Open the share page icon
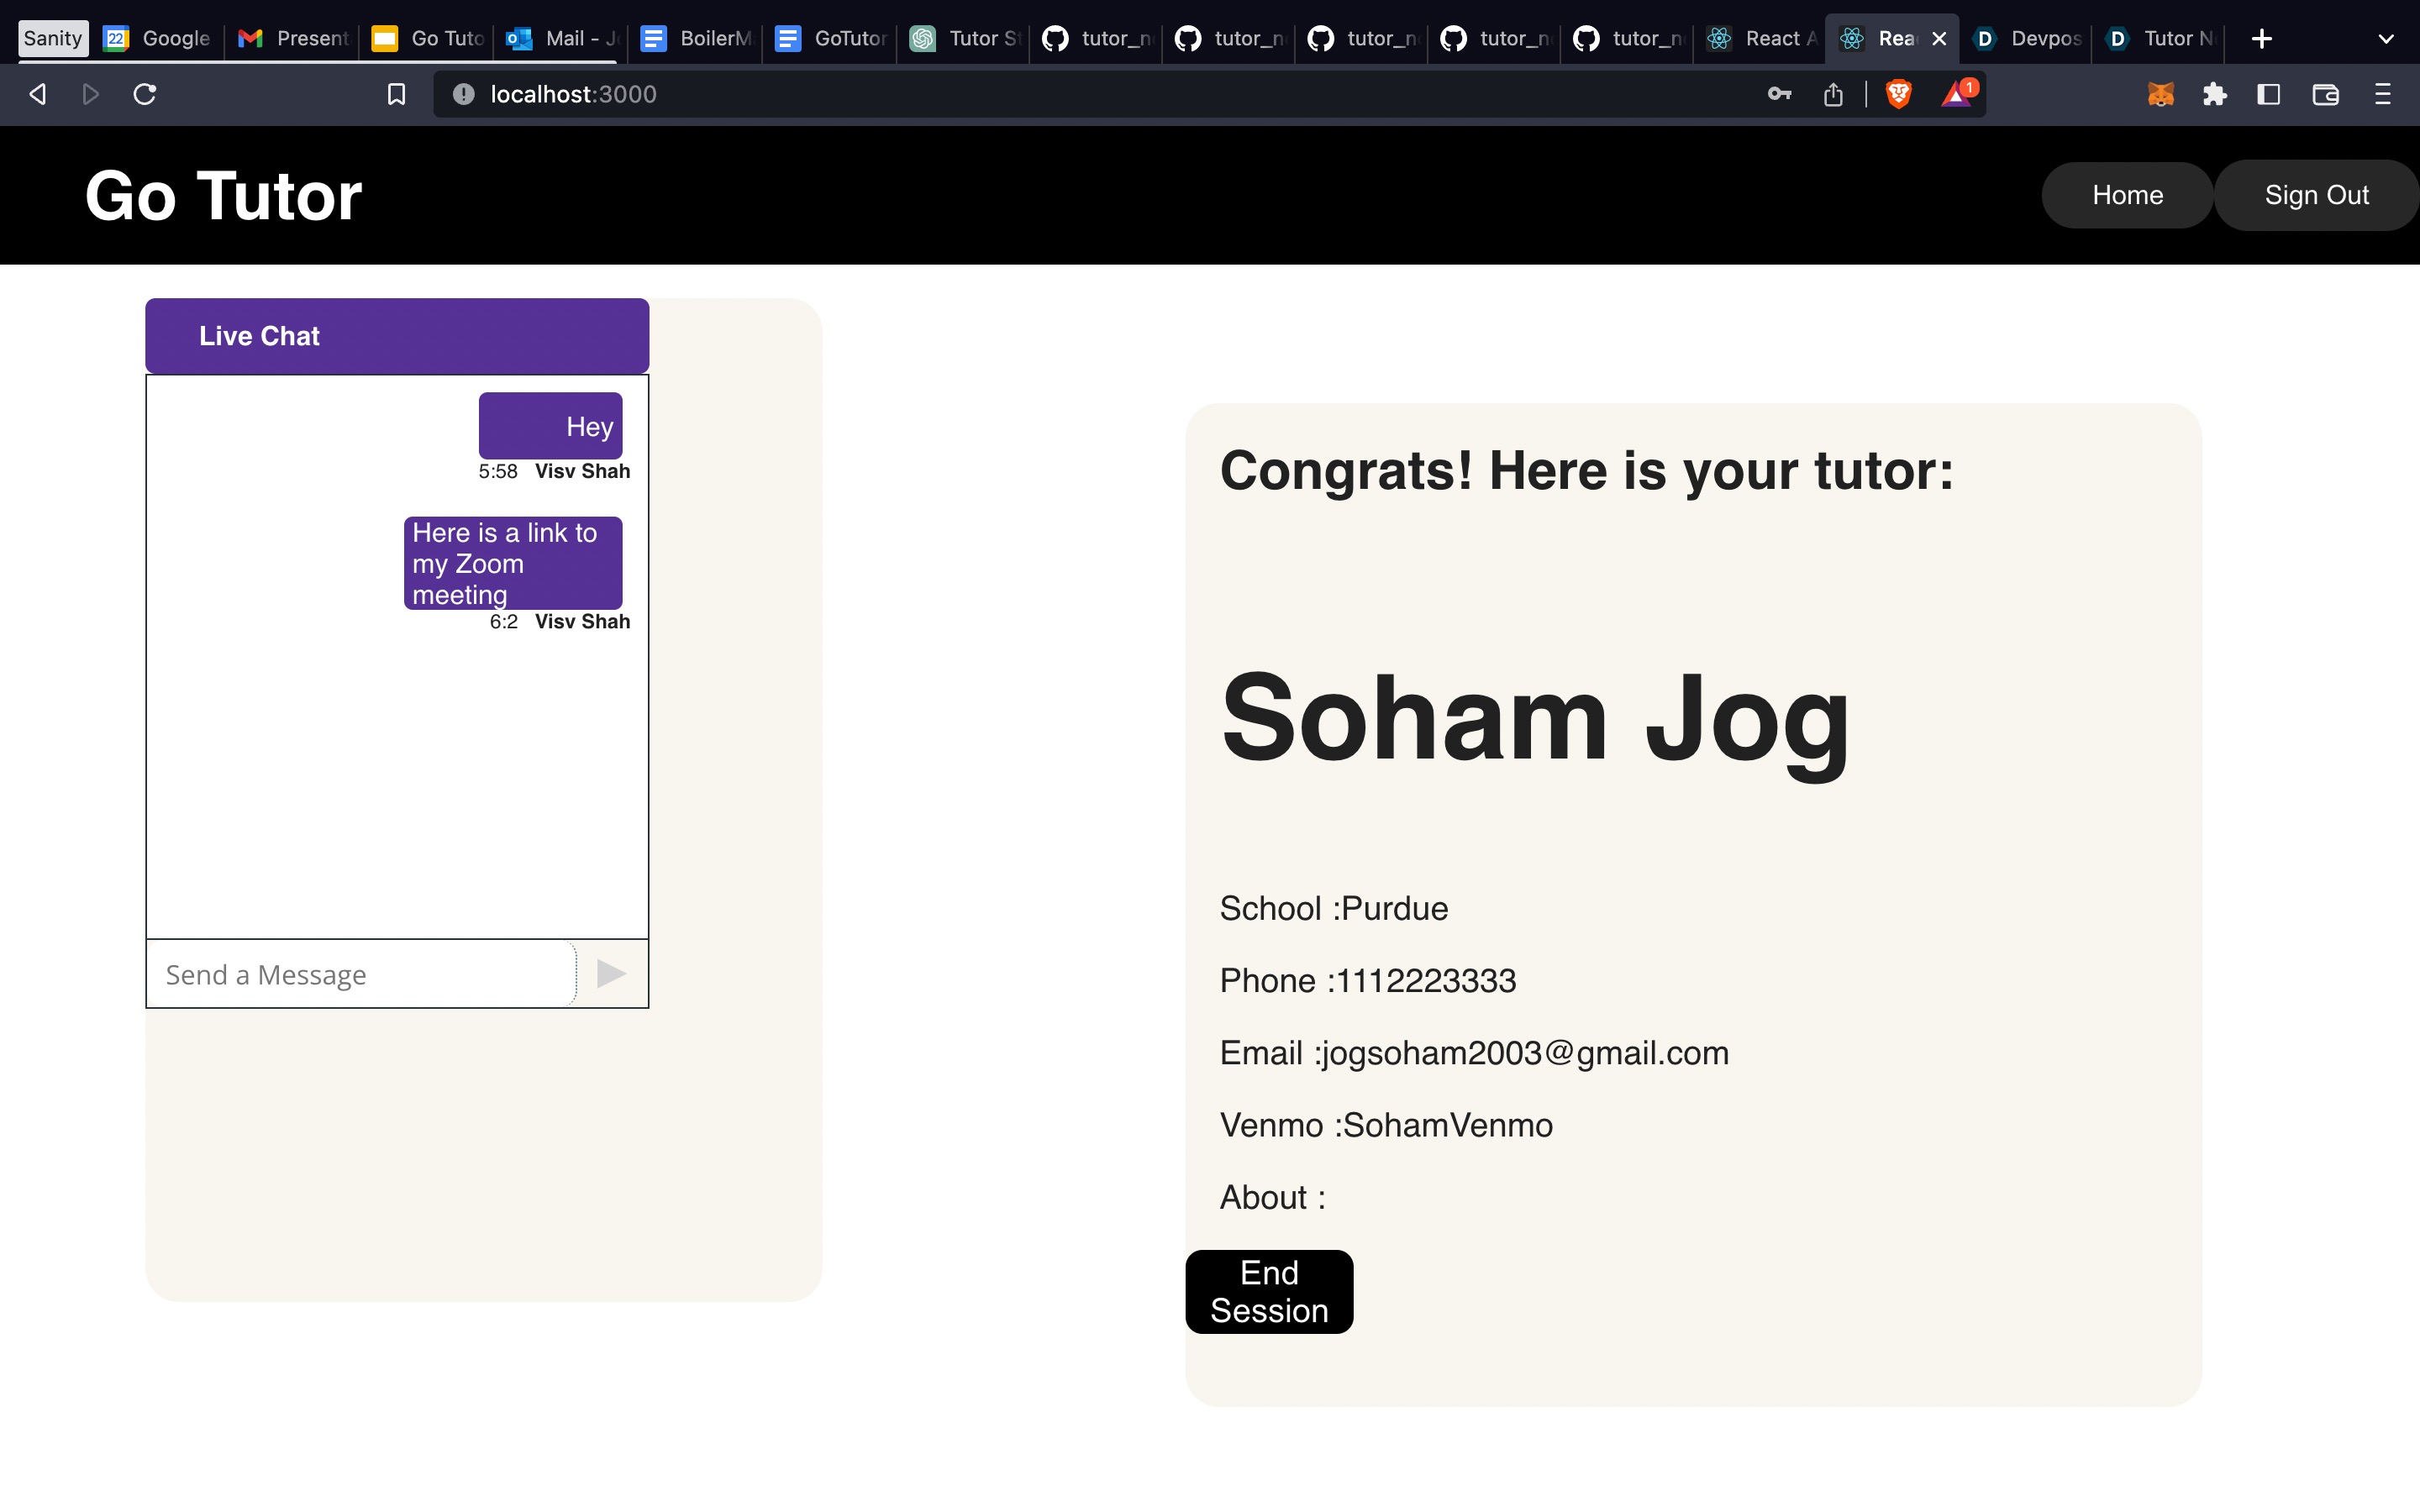 pos(1834,94)
